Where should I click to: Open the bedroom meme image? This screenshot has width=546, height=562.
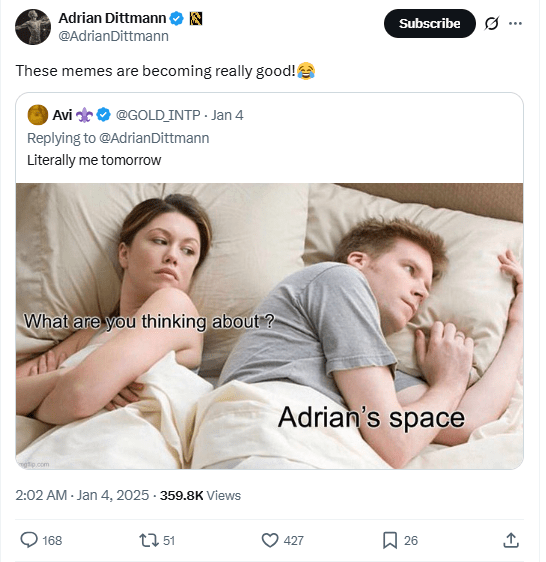(x=269, y=326)
